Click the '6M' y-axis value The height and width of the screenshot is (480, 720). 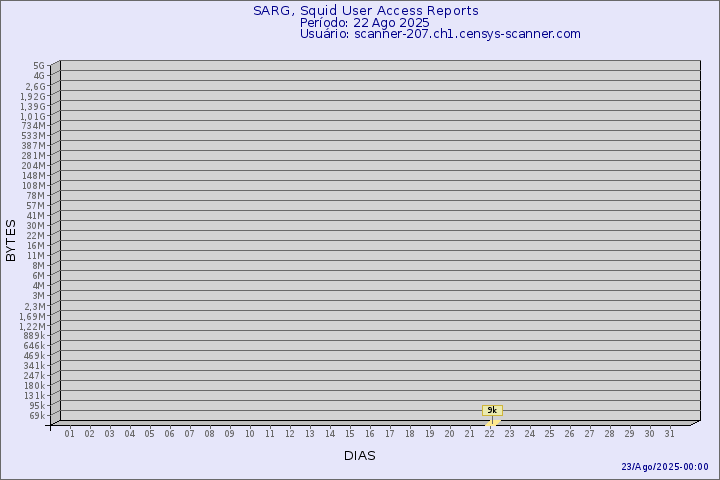[x=39, y=276]
